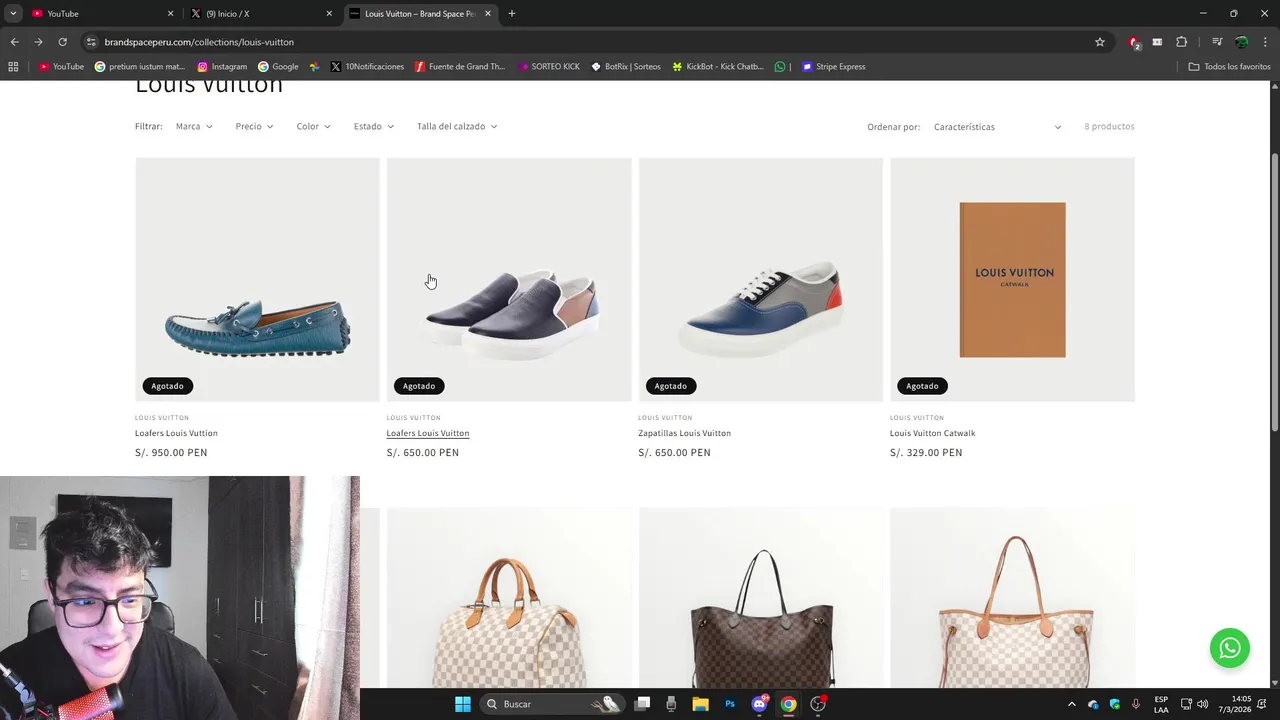Image resolution: width=1280 pixels, height=720 pixels.
Task: Click the teal loafers product image
Action: (257, 280)
